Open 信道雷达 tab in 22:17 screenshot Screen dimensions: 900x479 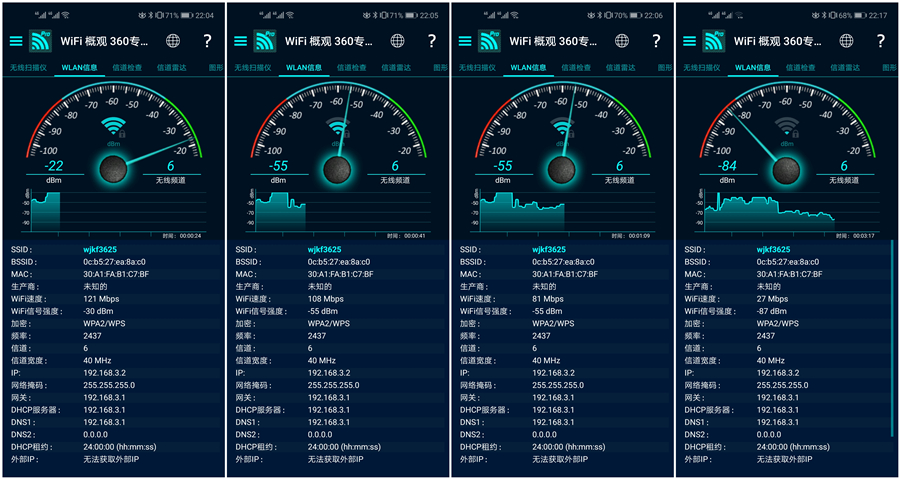point(846,68)
